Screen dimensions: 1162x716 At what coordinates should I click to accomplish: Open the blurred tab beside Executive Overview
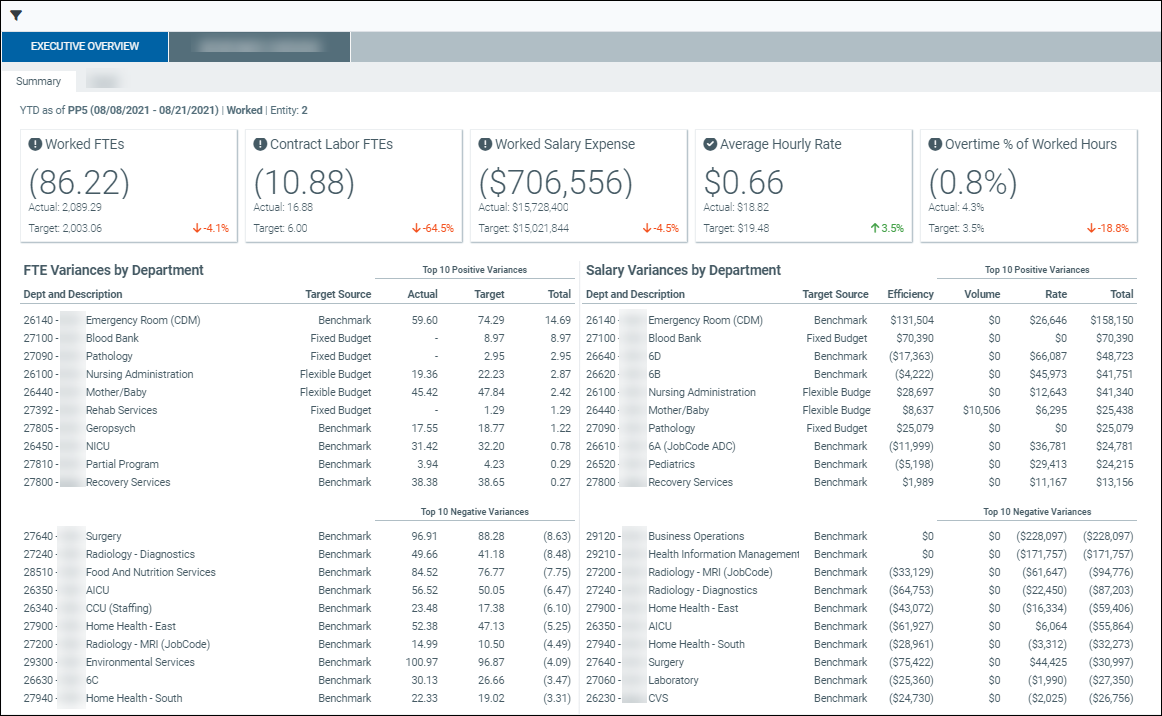point(259,47)
